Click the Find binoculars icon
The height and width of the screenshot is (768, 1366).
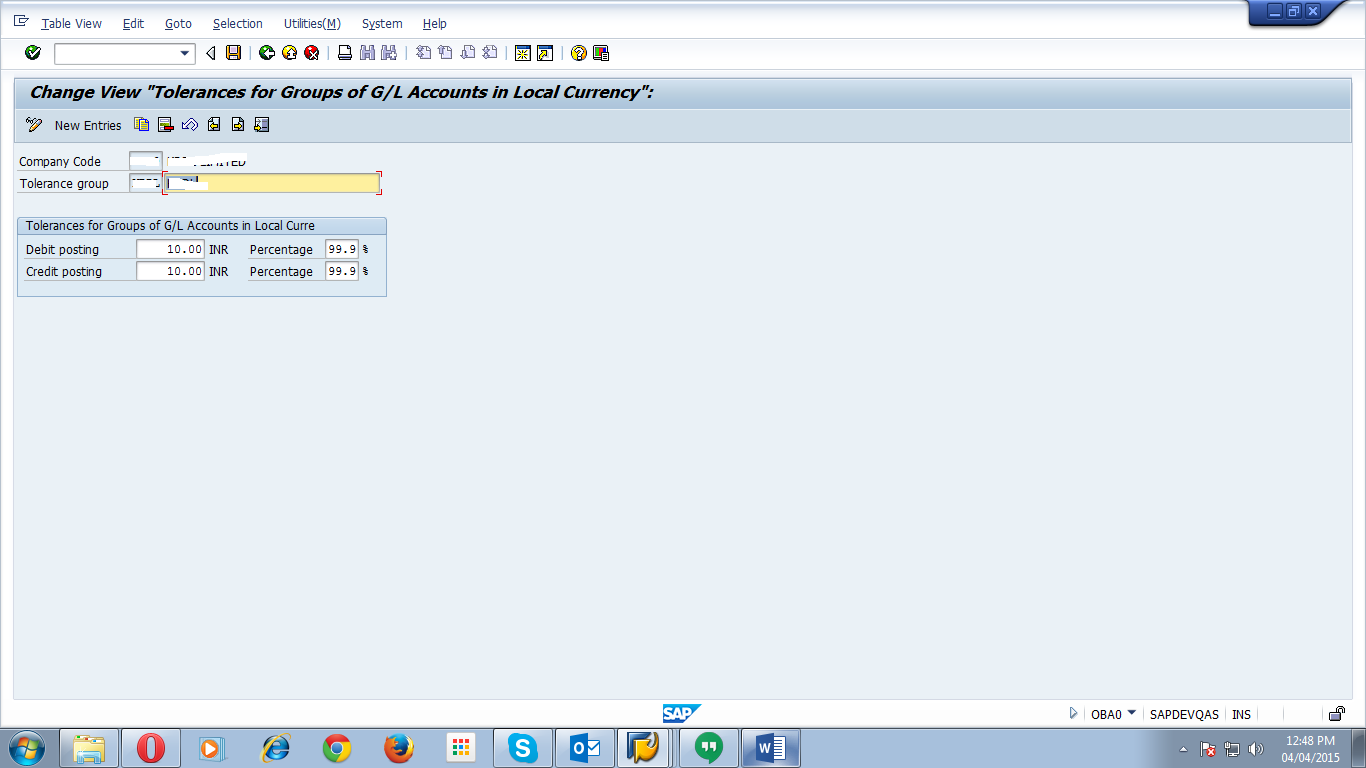366,53
